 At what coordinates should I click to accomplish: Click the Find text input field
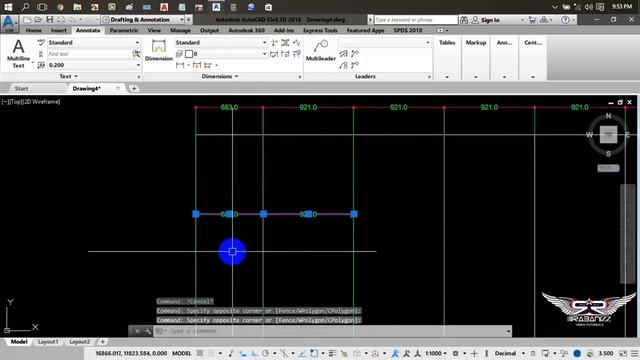(89, 54)
